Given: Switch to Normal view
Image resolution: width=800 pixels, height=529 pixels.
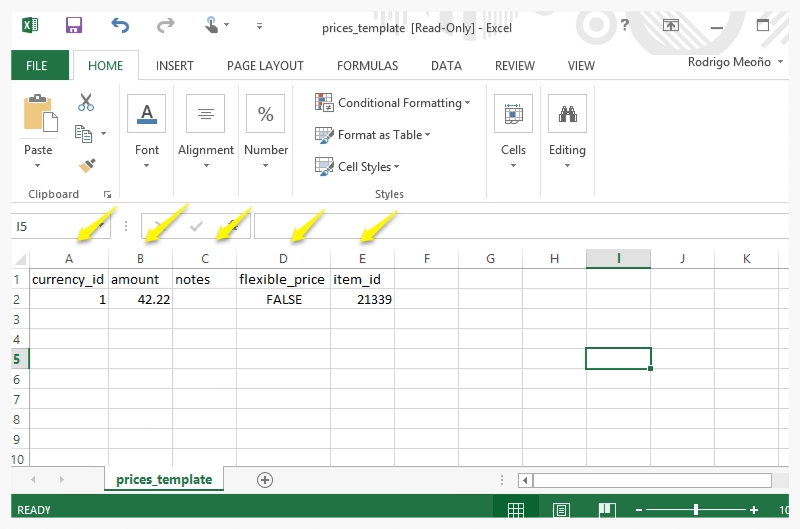Looking at the screenshot, I should click(515, 509).
